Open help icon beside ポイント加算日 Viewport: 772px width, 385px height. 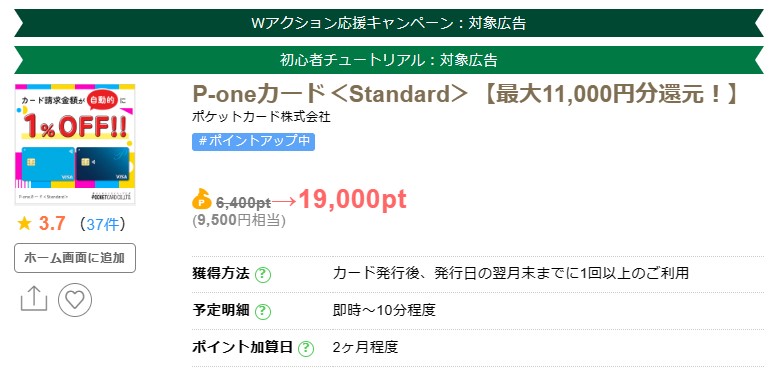306,348
